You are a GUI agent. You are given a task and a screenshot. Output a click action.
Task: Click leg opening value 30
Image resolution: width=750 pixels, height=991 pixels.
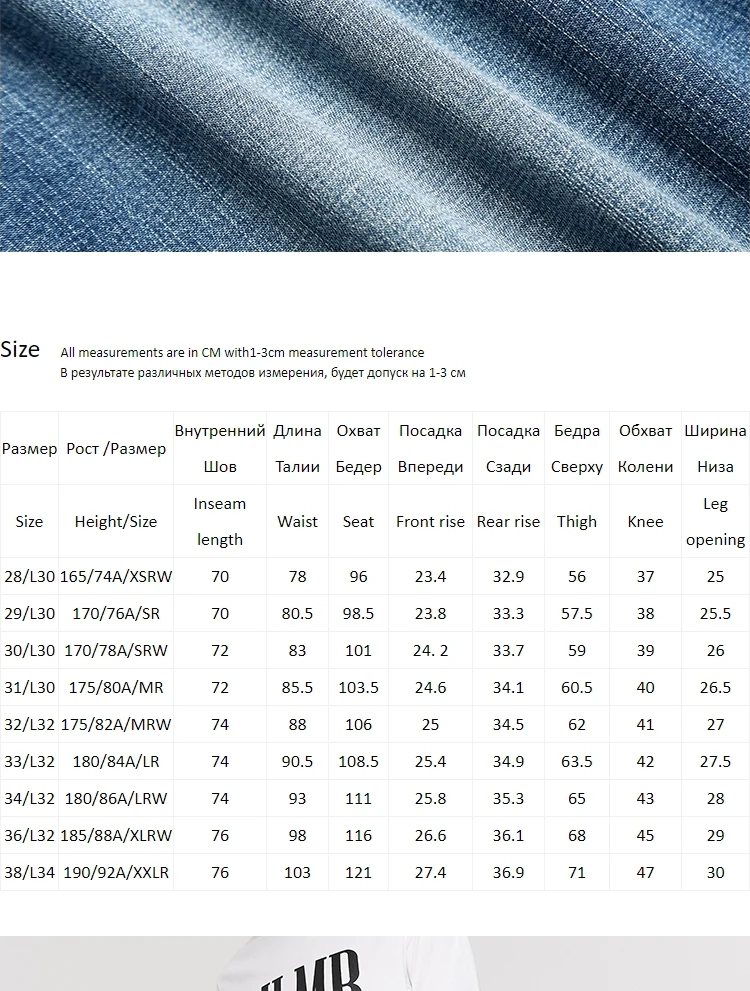715,872
